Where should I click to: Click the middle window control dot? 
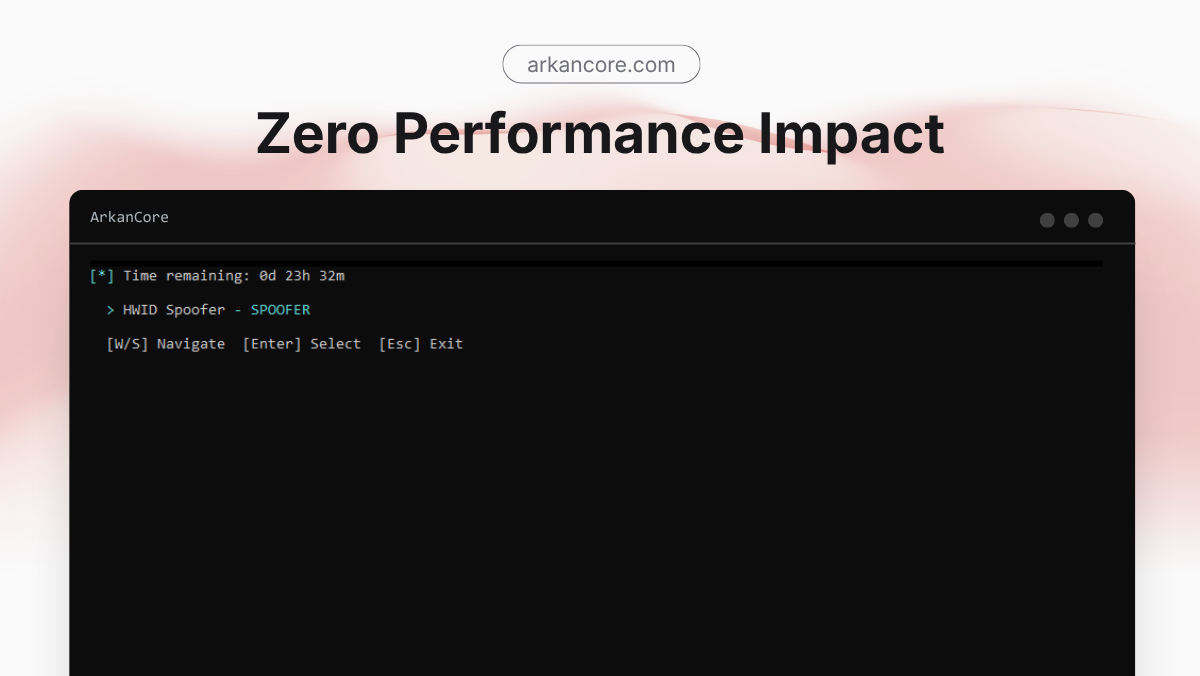[1071, 220]
